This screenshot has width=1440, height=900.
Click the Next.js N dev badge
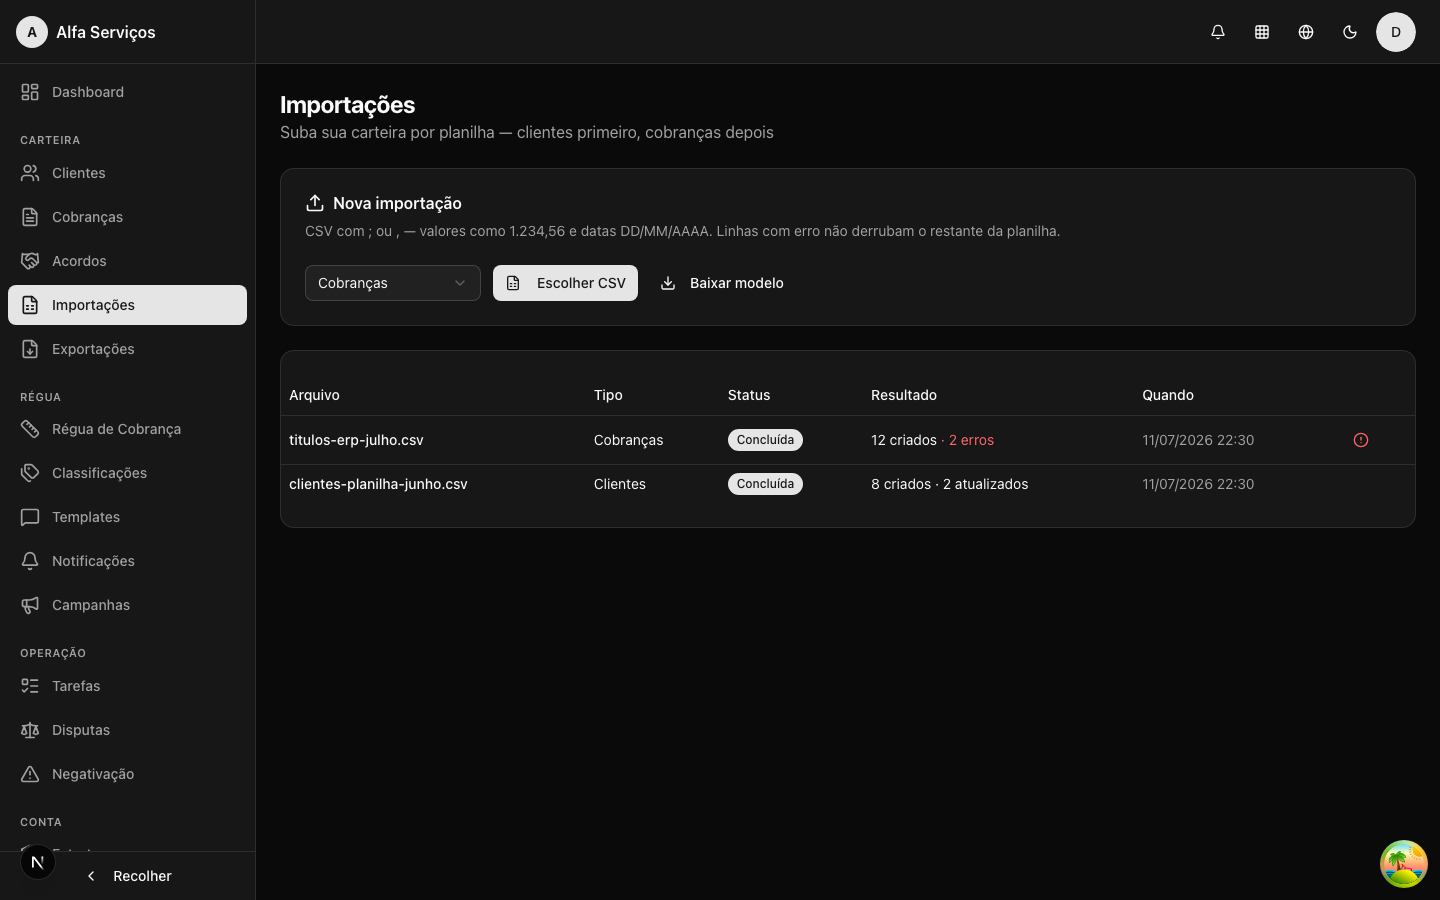(38, 862)
